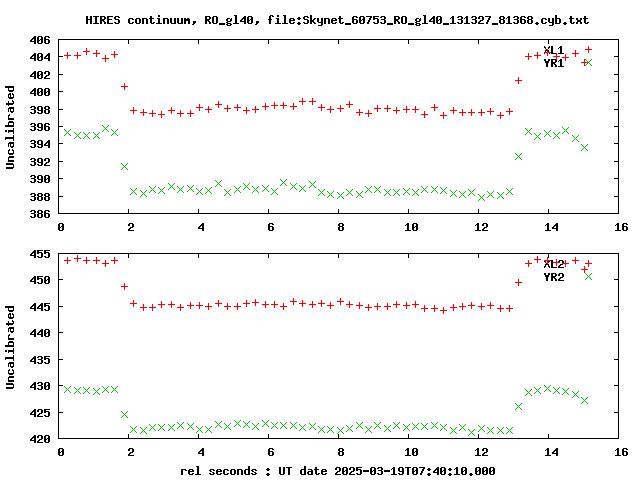The image size is (640, 480).
Task: Click the top plot Uncalibrated axis label
Action: [10, 127]
